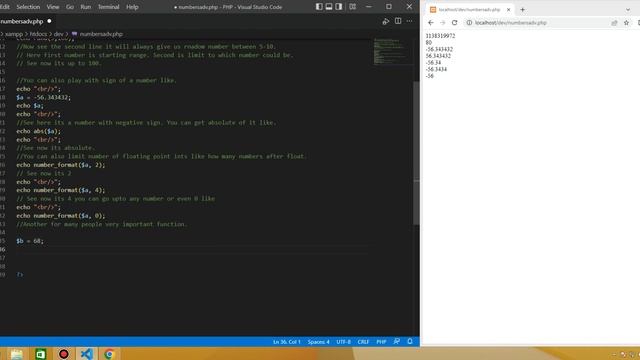Click the line $b = 68;

[x=30, y=241]
